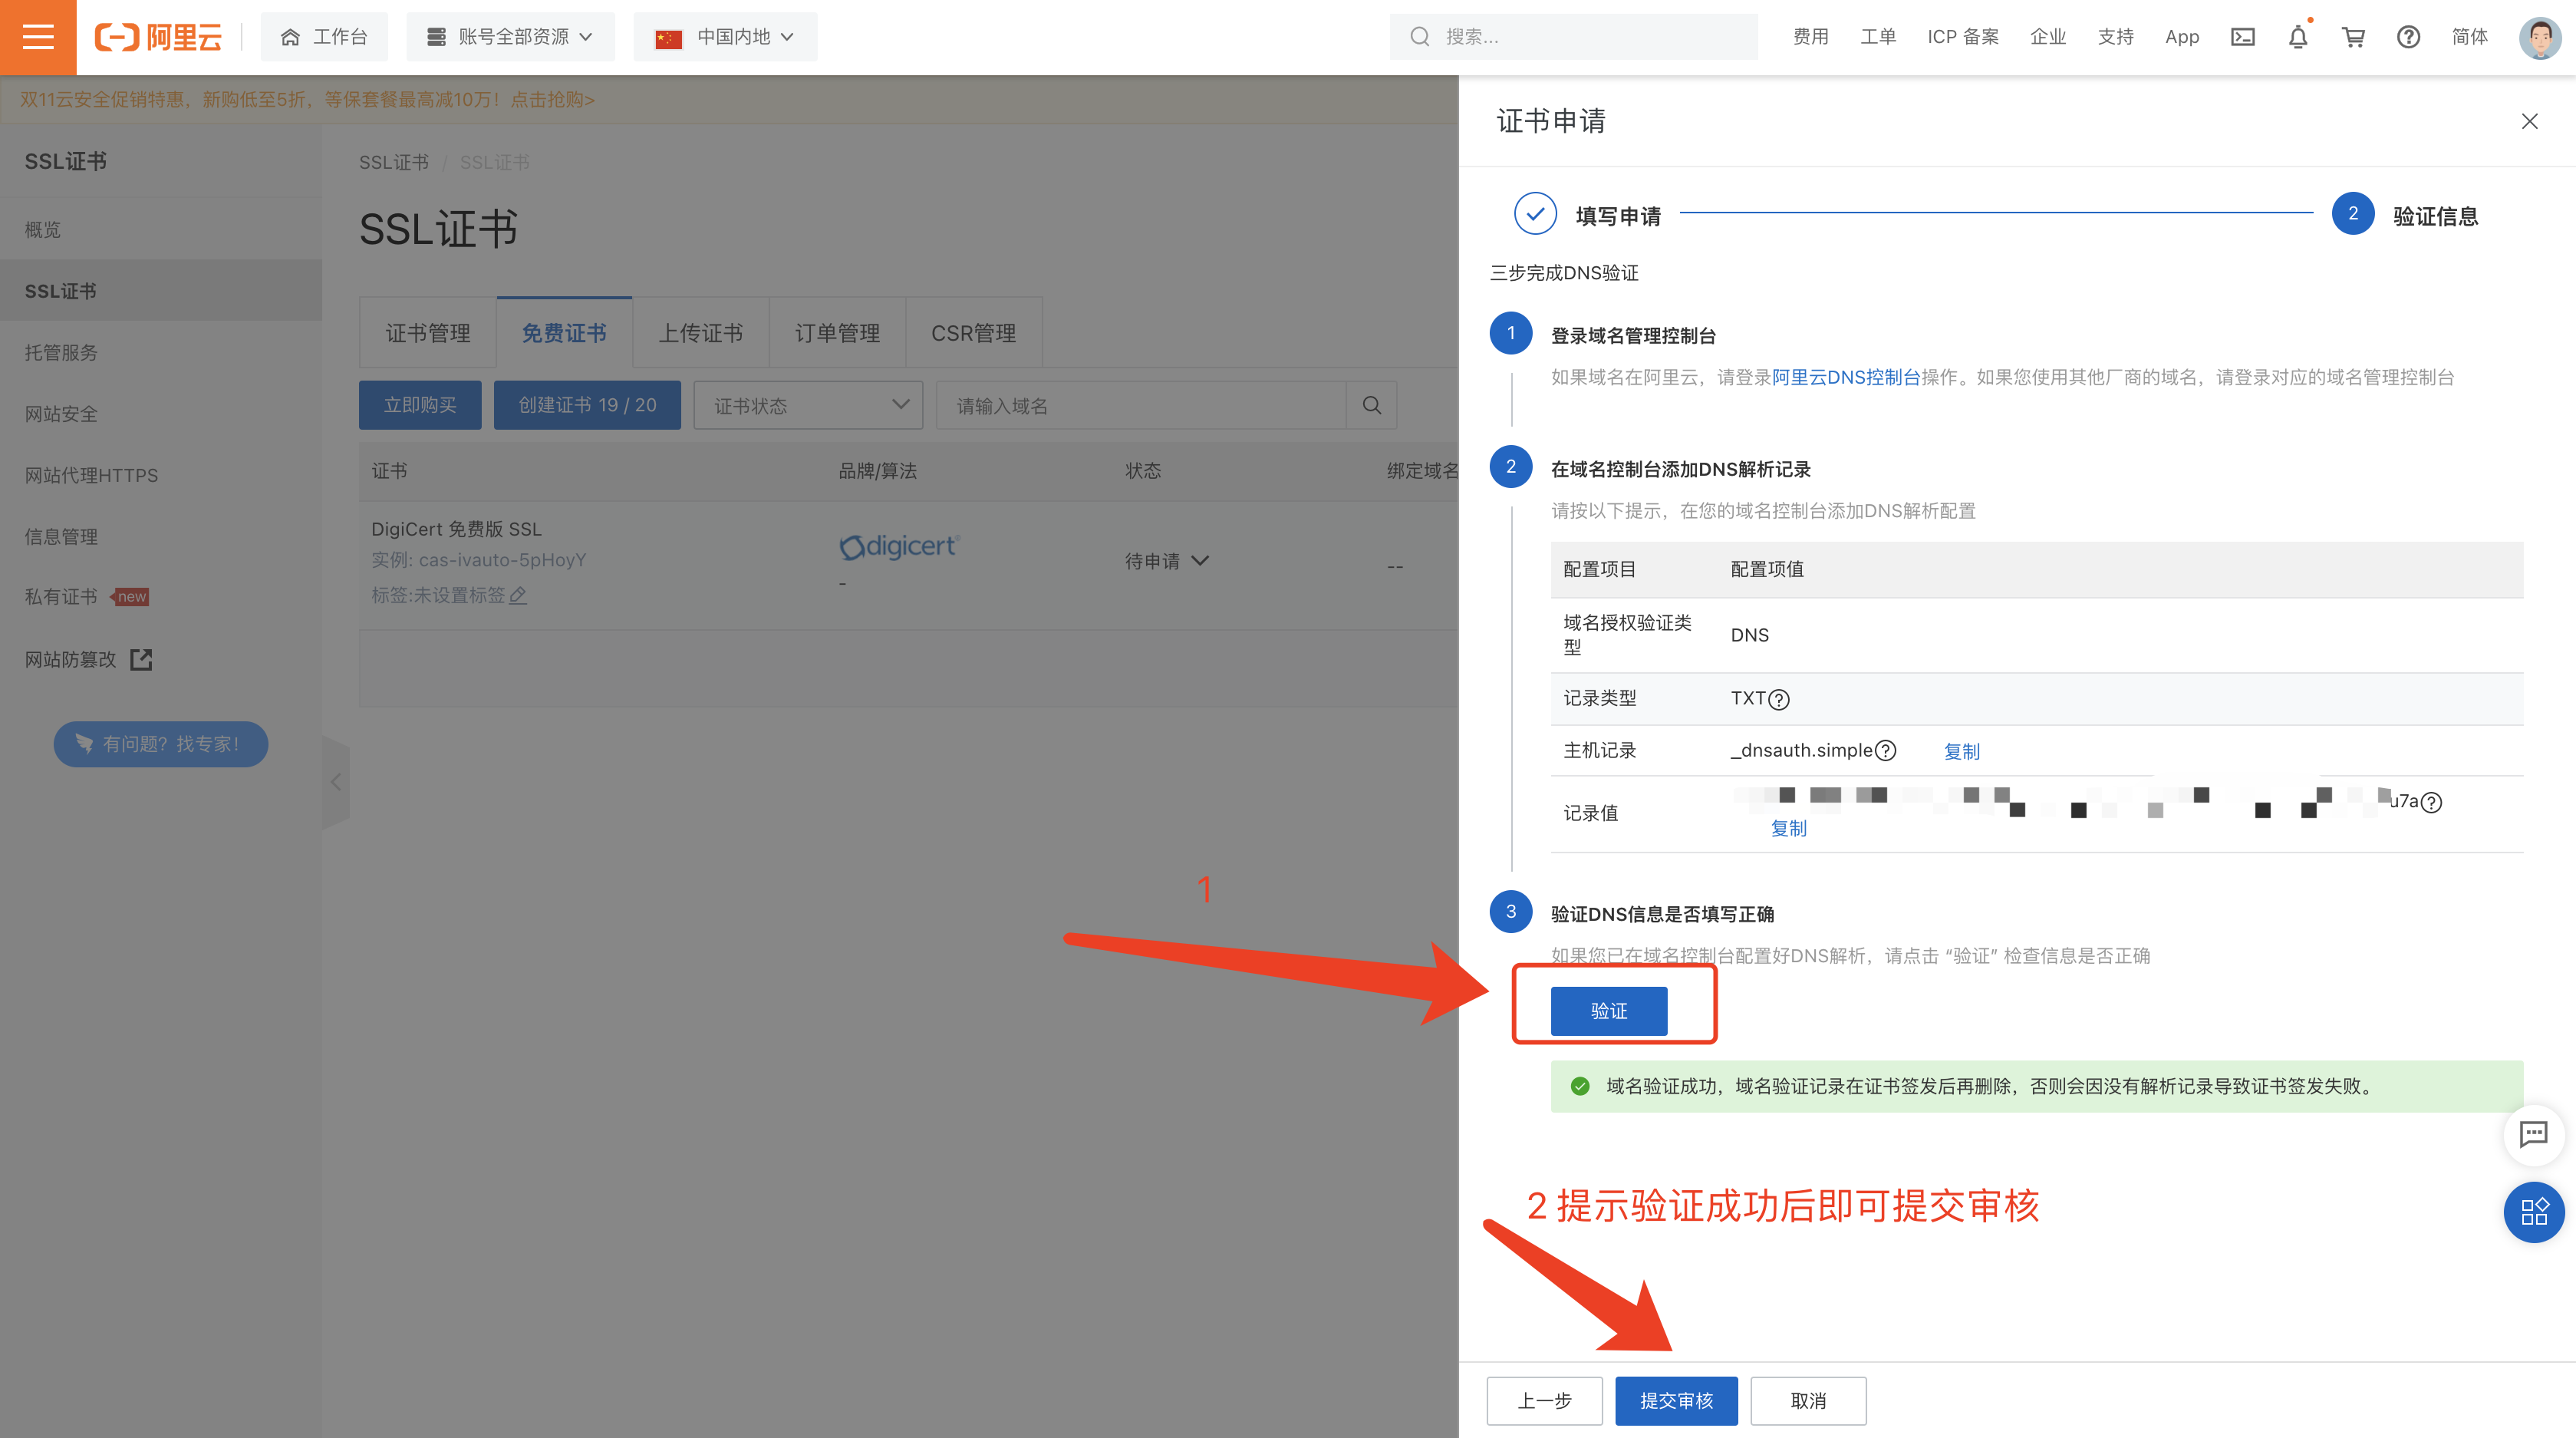
Task: Open 企业 in the top menu
Action: [x=2048, y=37]
